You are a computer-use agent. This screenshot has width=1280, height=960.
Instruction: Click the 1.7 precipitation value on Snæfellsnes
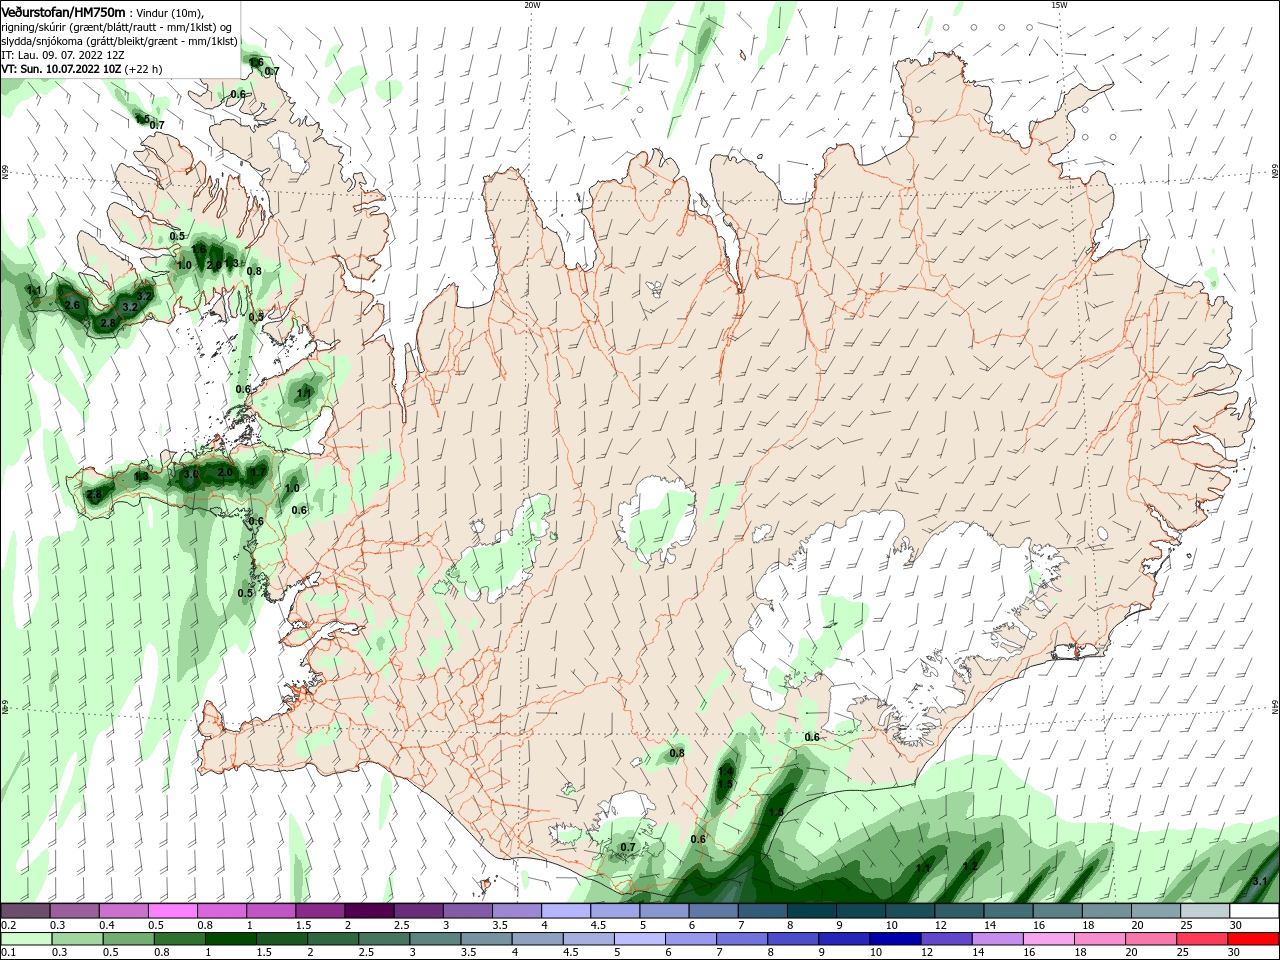pyautogui.click(x=258, y=472)
